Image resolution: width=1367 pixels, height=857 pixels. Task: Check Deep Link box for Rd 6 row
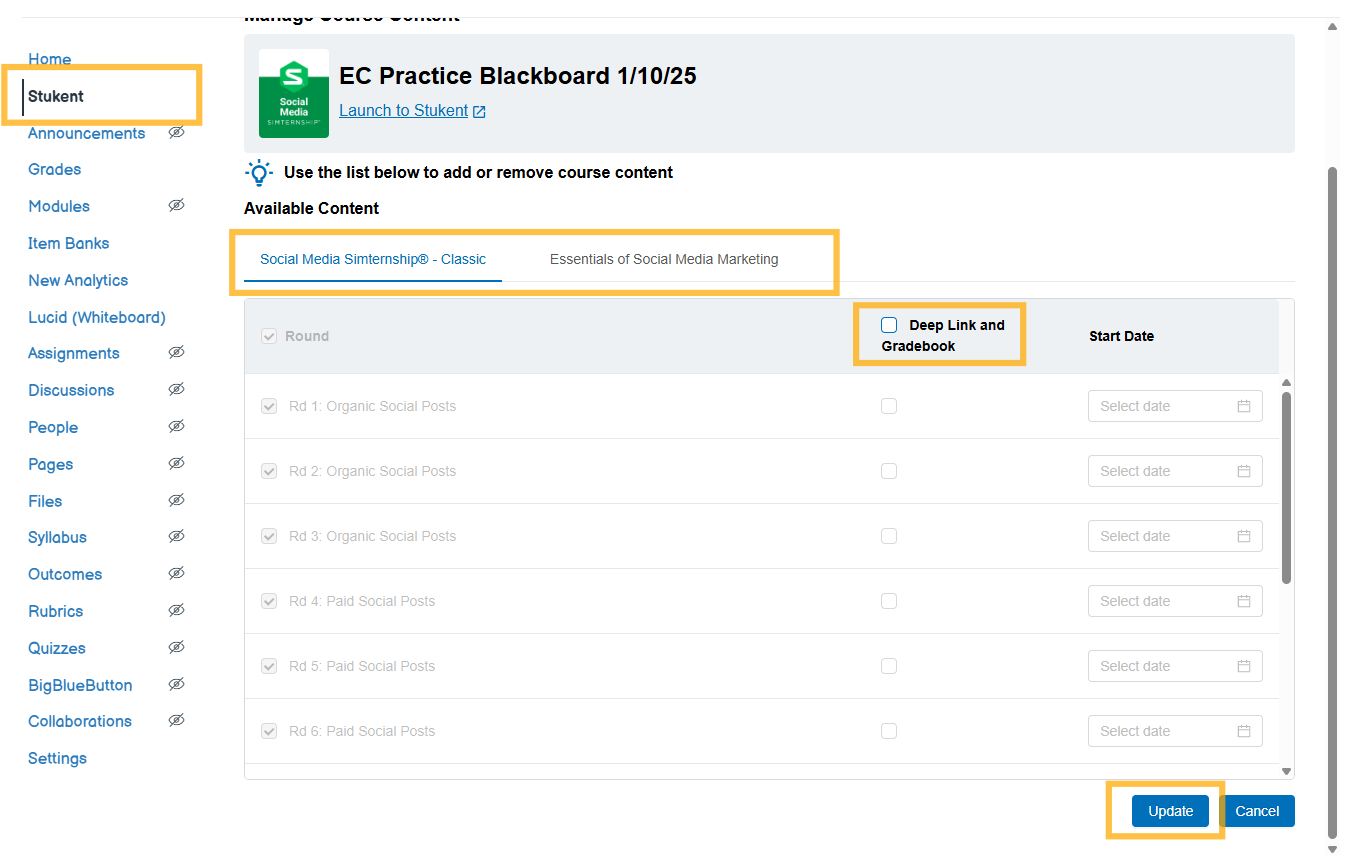(x=889, y=731)
